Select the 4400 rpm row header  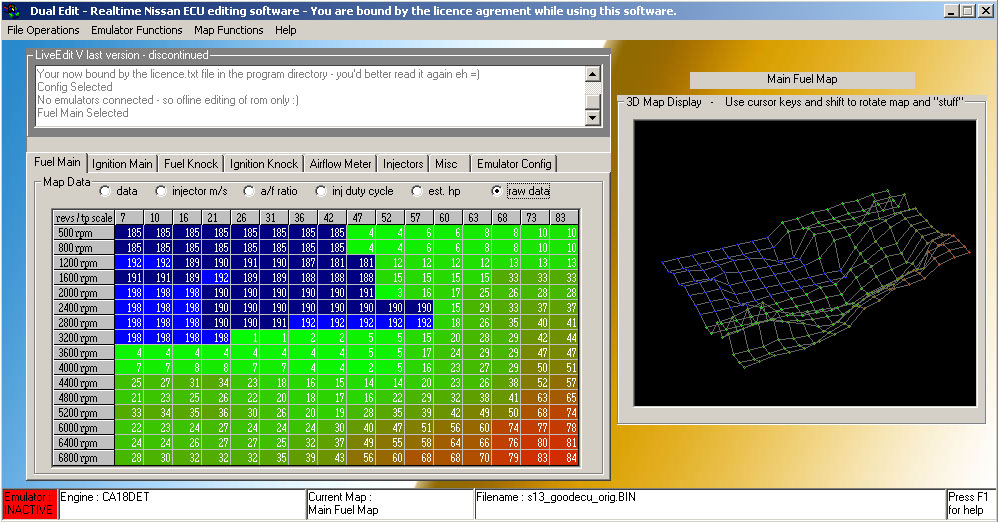(84, 383)
